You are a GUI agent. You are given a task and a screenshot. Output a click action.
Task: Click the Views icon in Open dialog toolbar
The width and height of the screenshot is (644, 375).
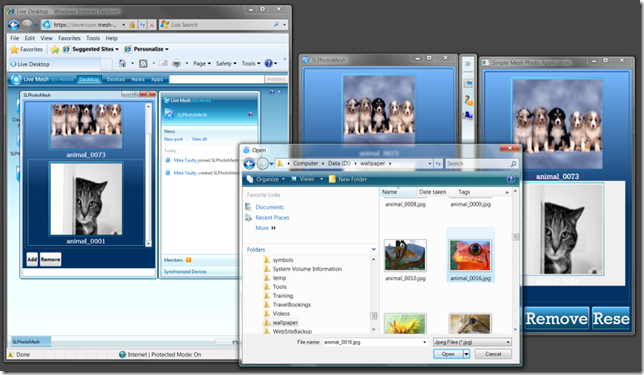coord(294,179)
